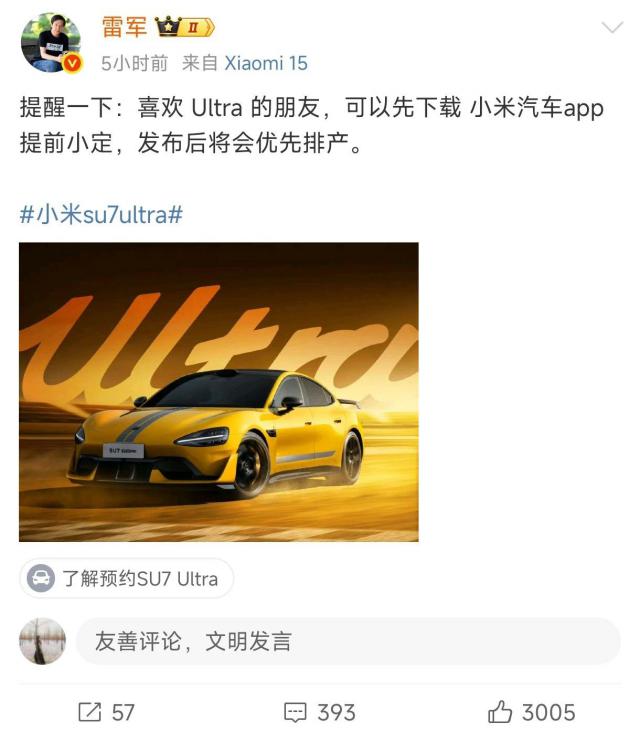Tap the comment bubble icon

tap(295, 712)
